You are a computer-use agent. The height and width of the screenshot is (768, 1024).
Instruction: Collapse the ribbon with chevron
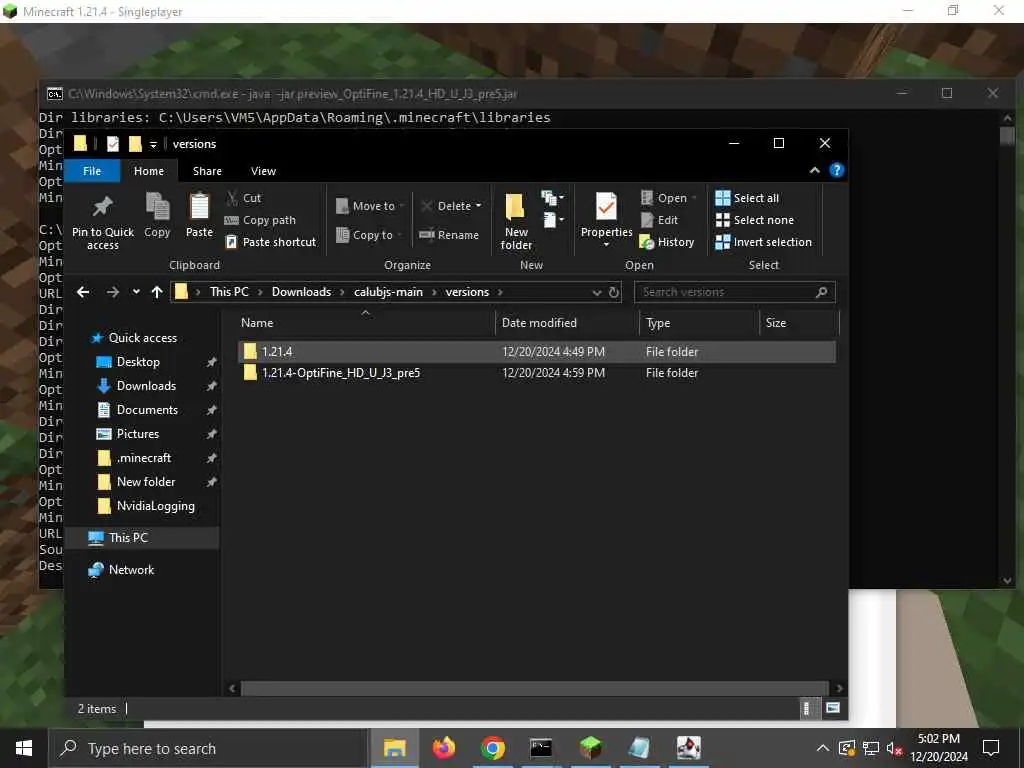814,170
